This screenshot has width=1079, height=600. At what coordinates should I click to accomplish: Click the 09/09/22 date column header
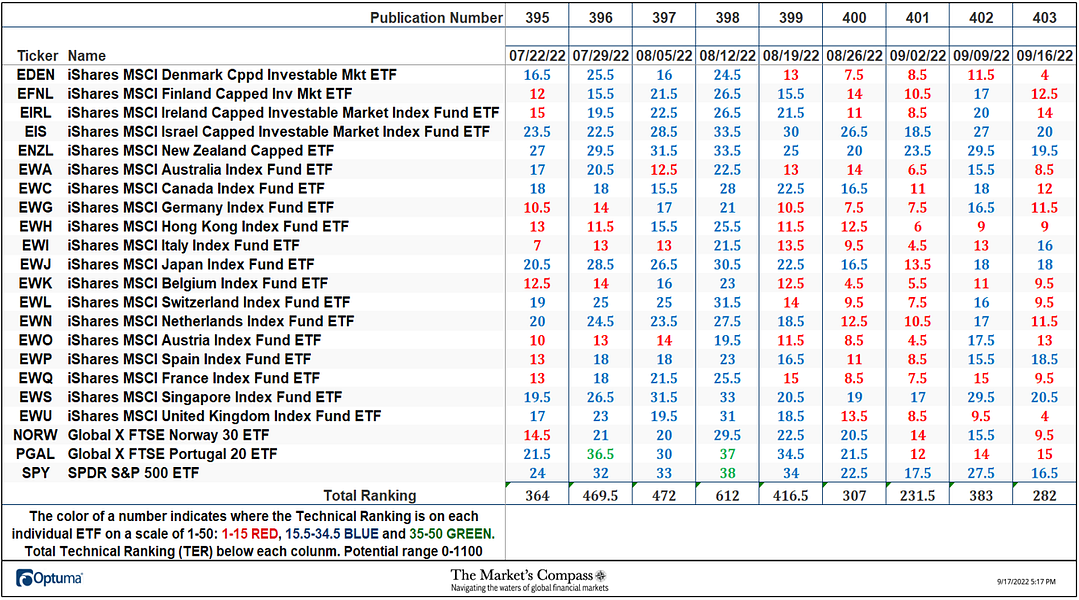pos(981,56)
